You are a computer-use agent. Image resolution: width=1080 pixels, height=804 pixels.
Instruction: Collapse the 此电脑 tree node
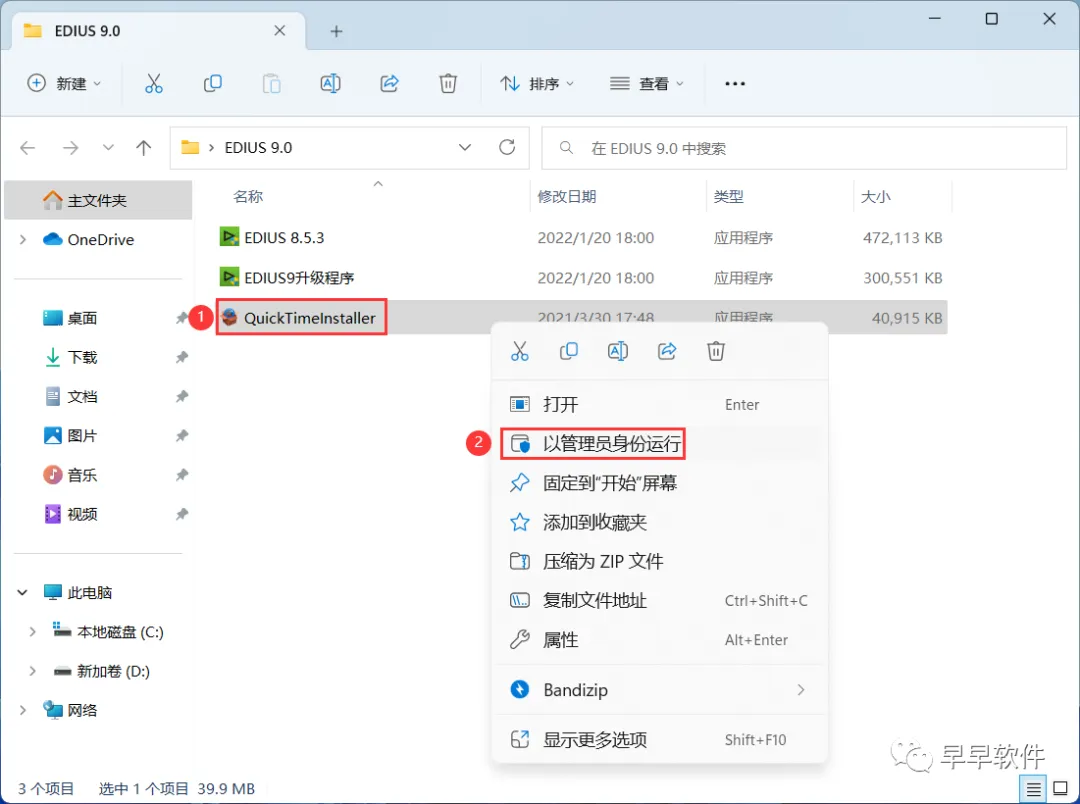[x=22, y=592]
